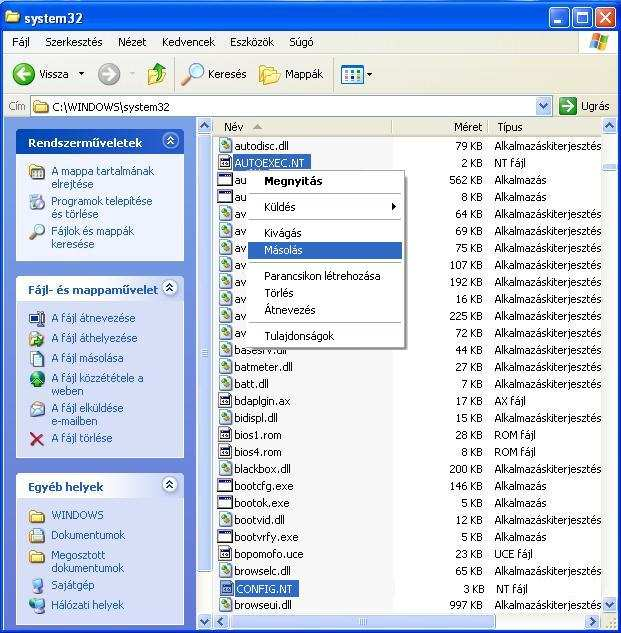Click the AUTOEXEC.NT file icon
This screenshot has width=621, height=633.
[x=225, y=163]
